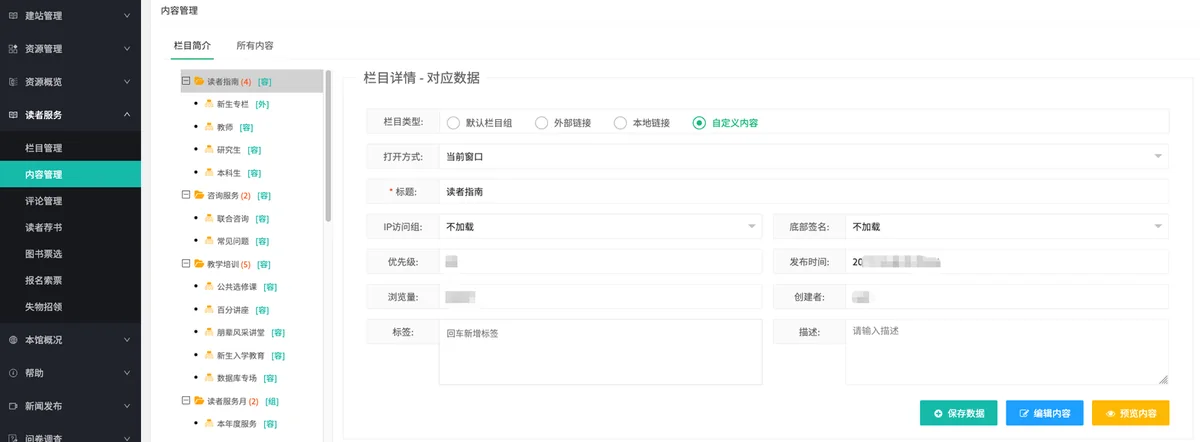1200x442 pixels.
Task: Click the 浏览量 input field
Action: coord(600,297)
